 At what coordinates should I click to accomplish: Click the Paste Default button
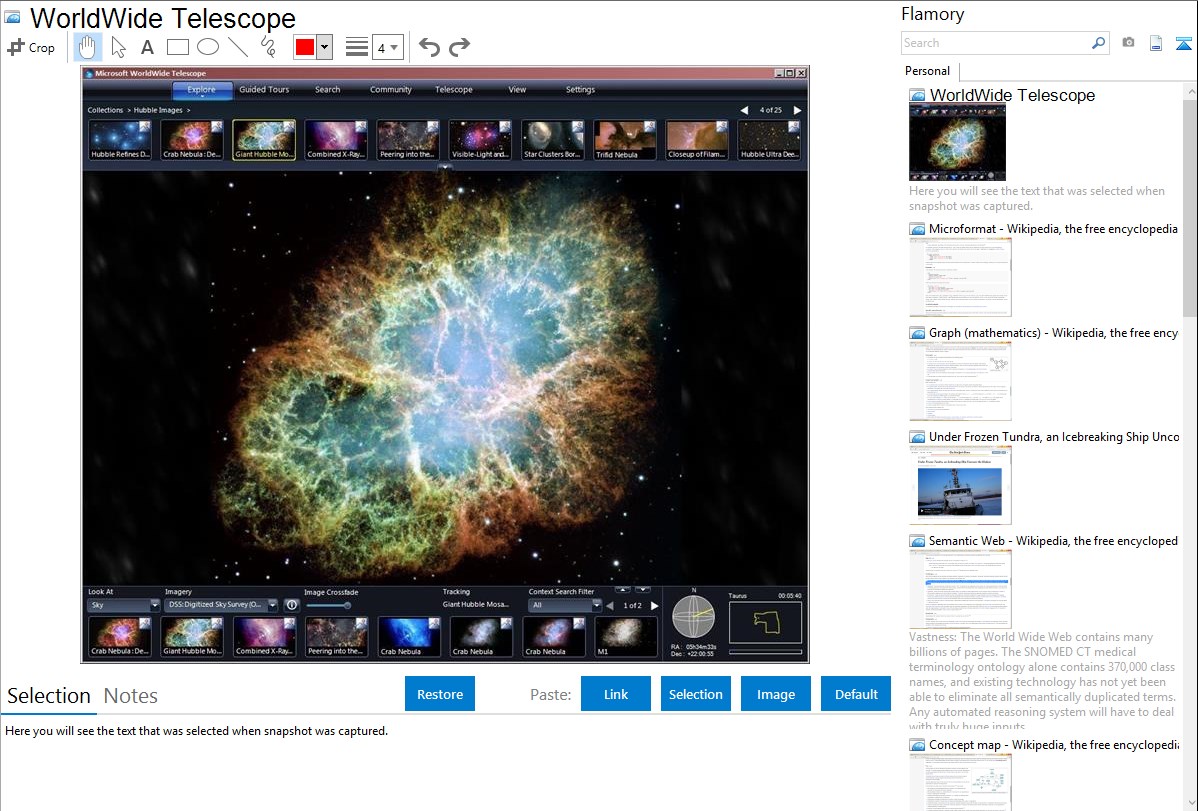click(856, 694)
